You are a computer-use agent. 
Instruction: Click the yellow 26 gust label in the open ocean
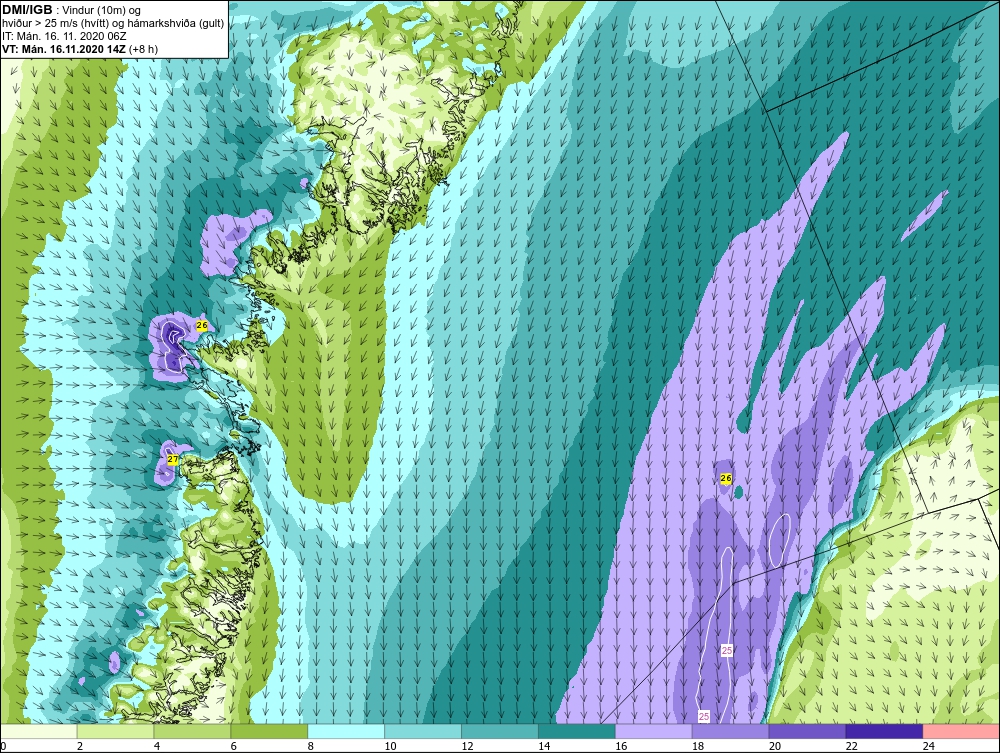726,479
